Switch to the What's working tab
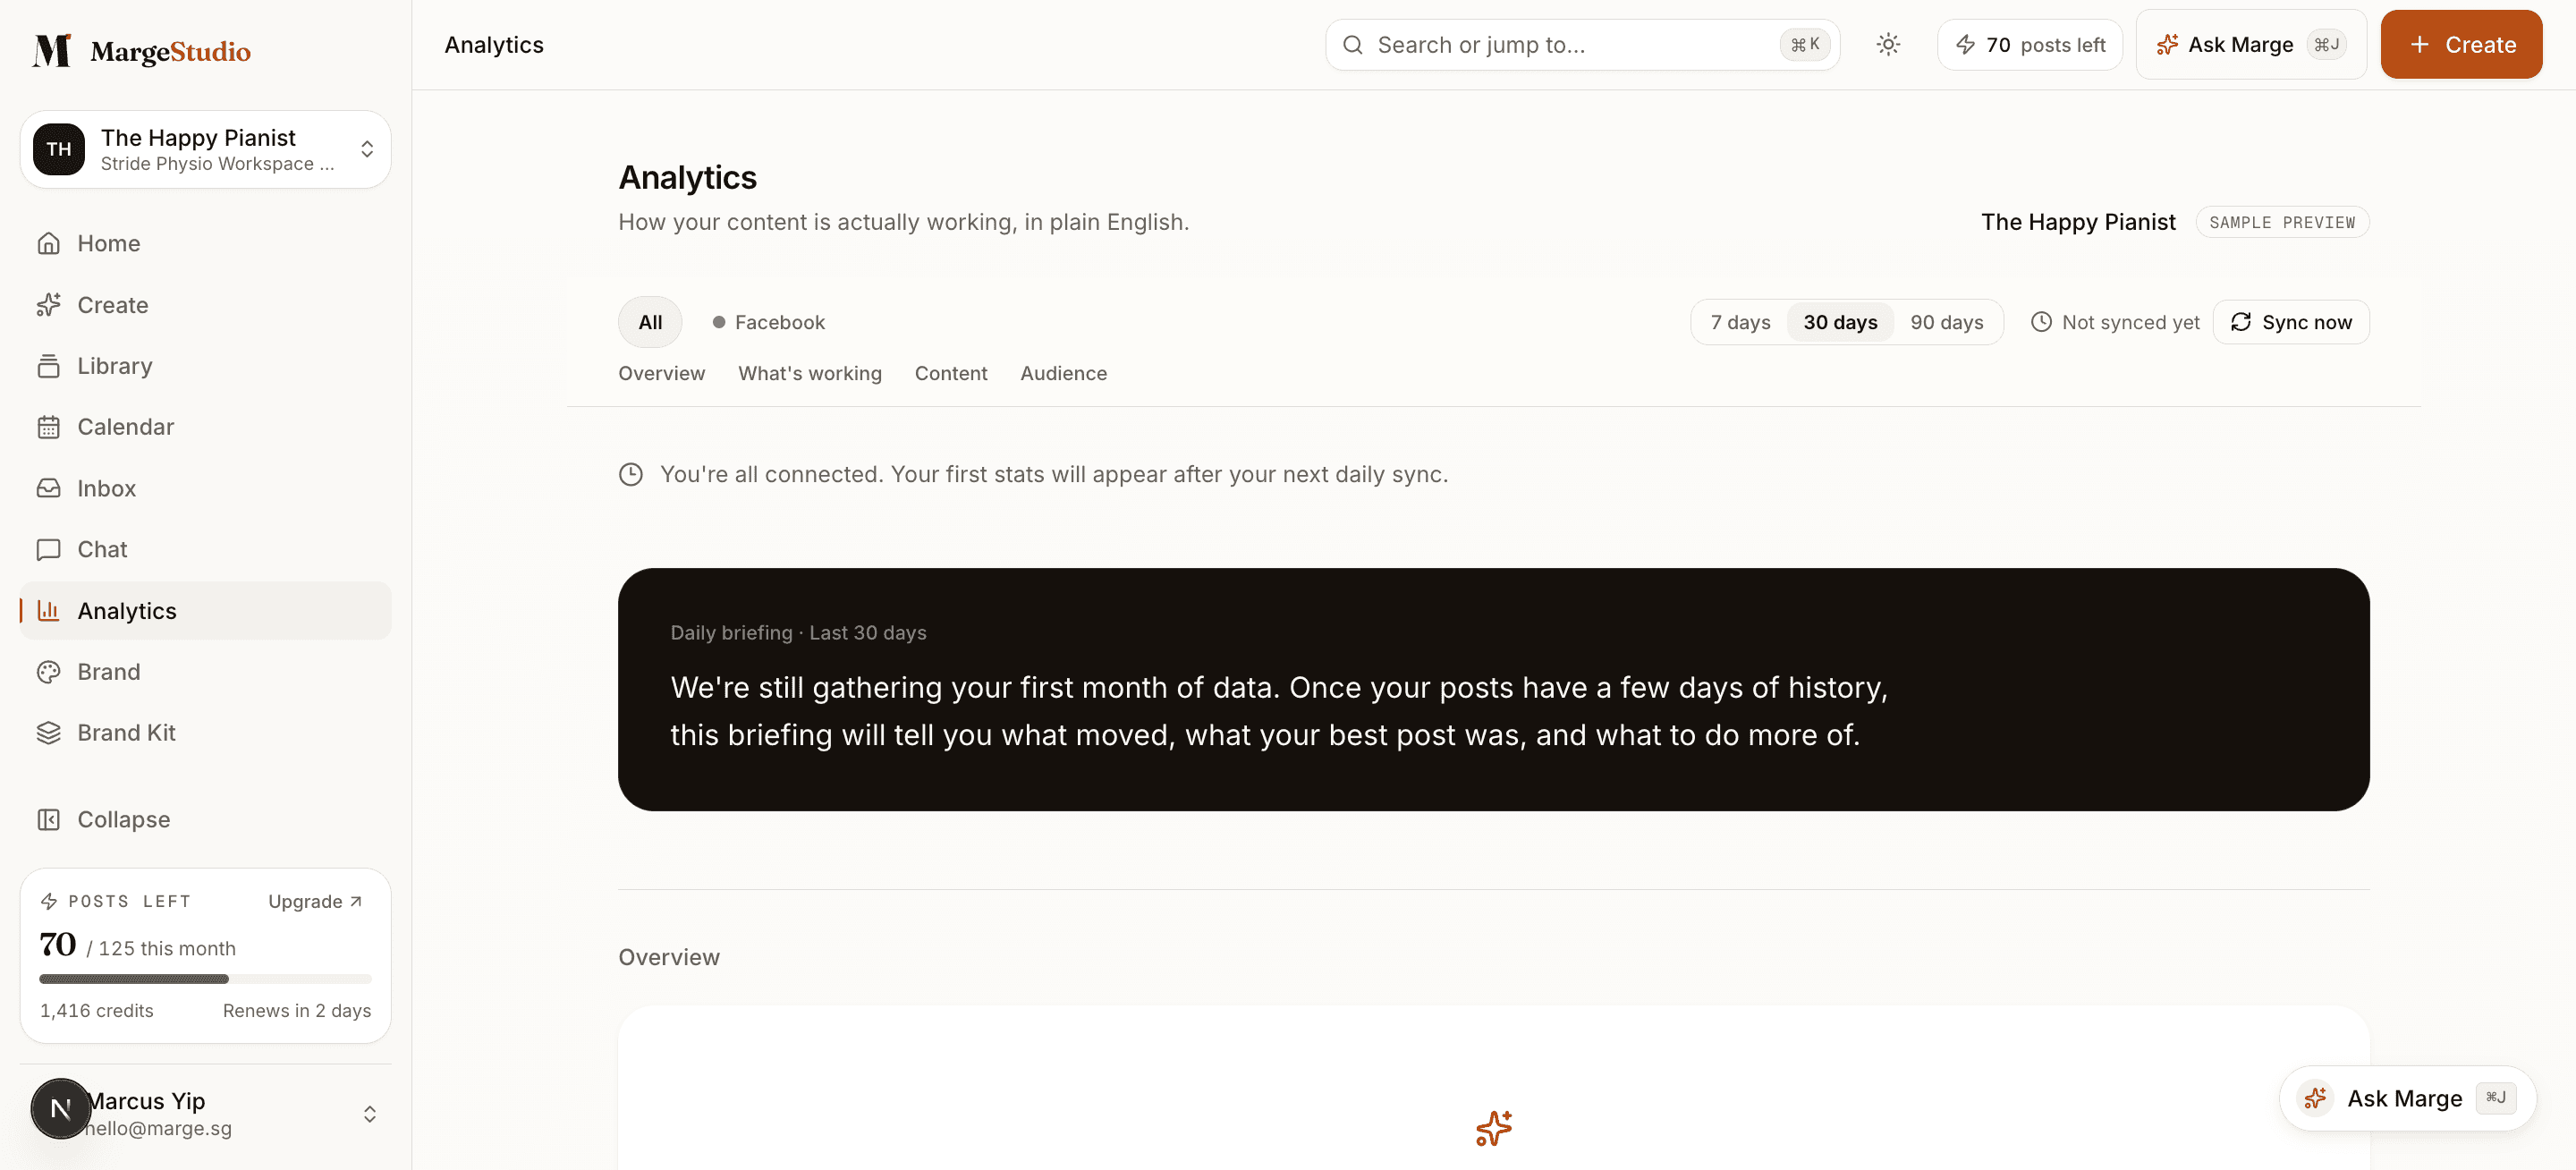This screenshot has height=1170, width=2576. (810, 373)
